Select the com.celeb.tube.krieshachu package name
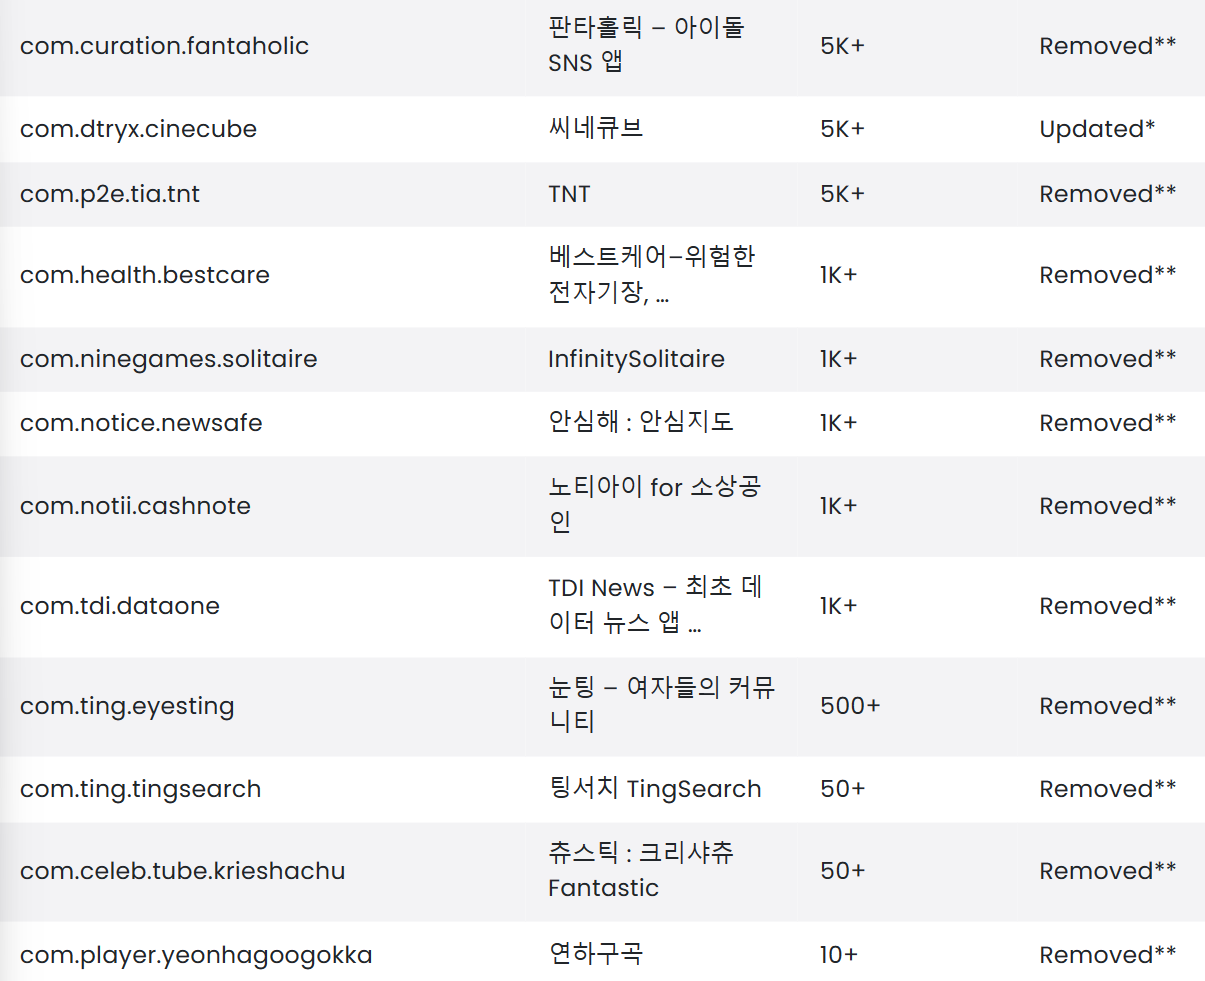This screenshot has width=1205, height=981. pos(182,871)
